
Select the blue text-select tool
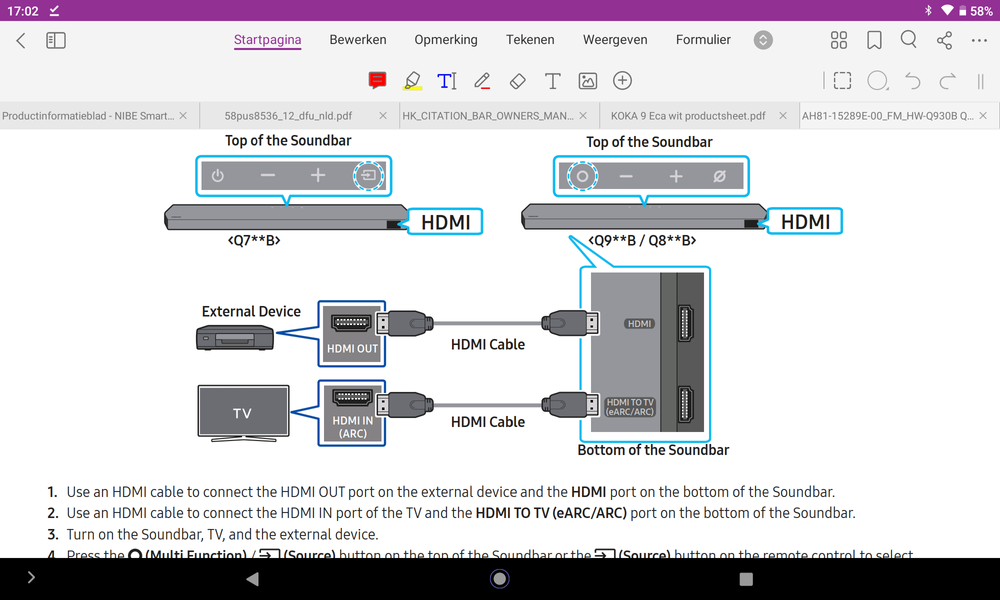pyautogui.click(x=447, y=81)
